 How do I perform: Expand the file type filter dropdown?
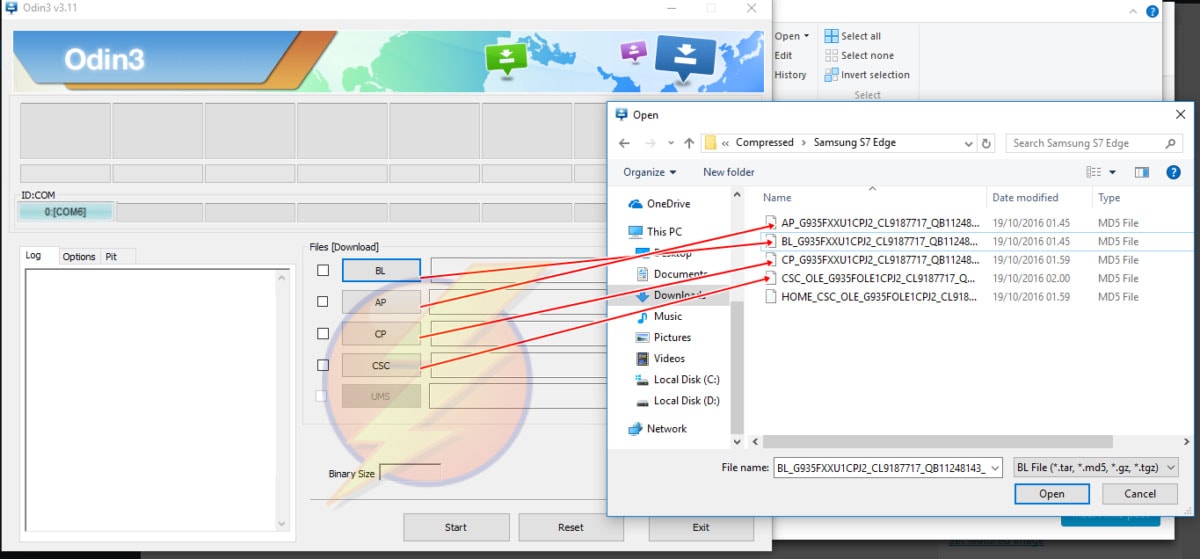tap(1171, 467)
